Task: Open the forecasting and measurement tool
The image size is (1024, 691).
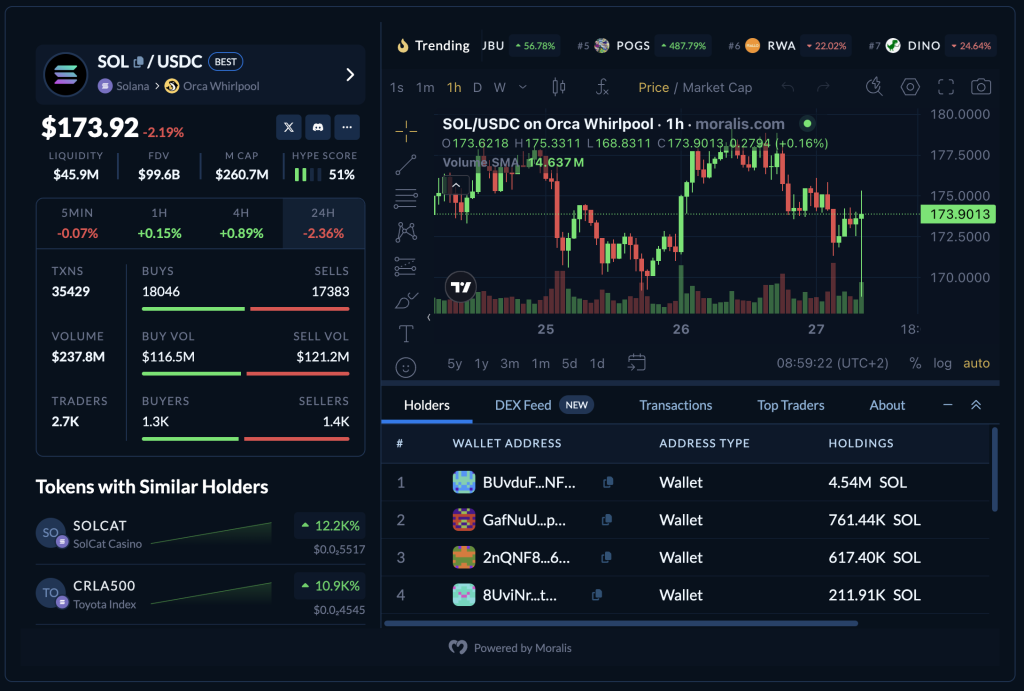Action: coord(406,266)
